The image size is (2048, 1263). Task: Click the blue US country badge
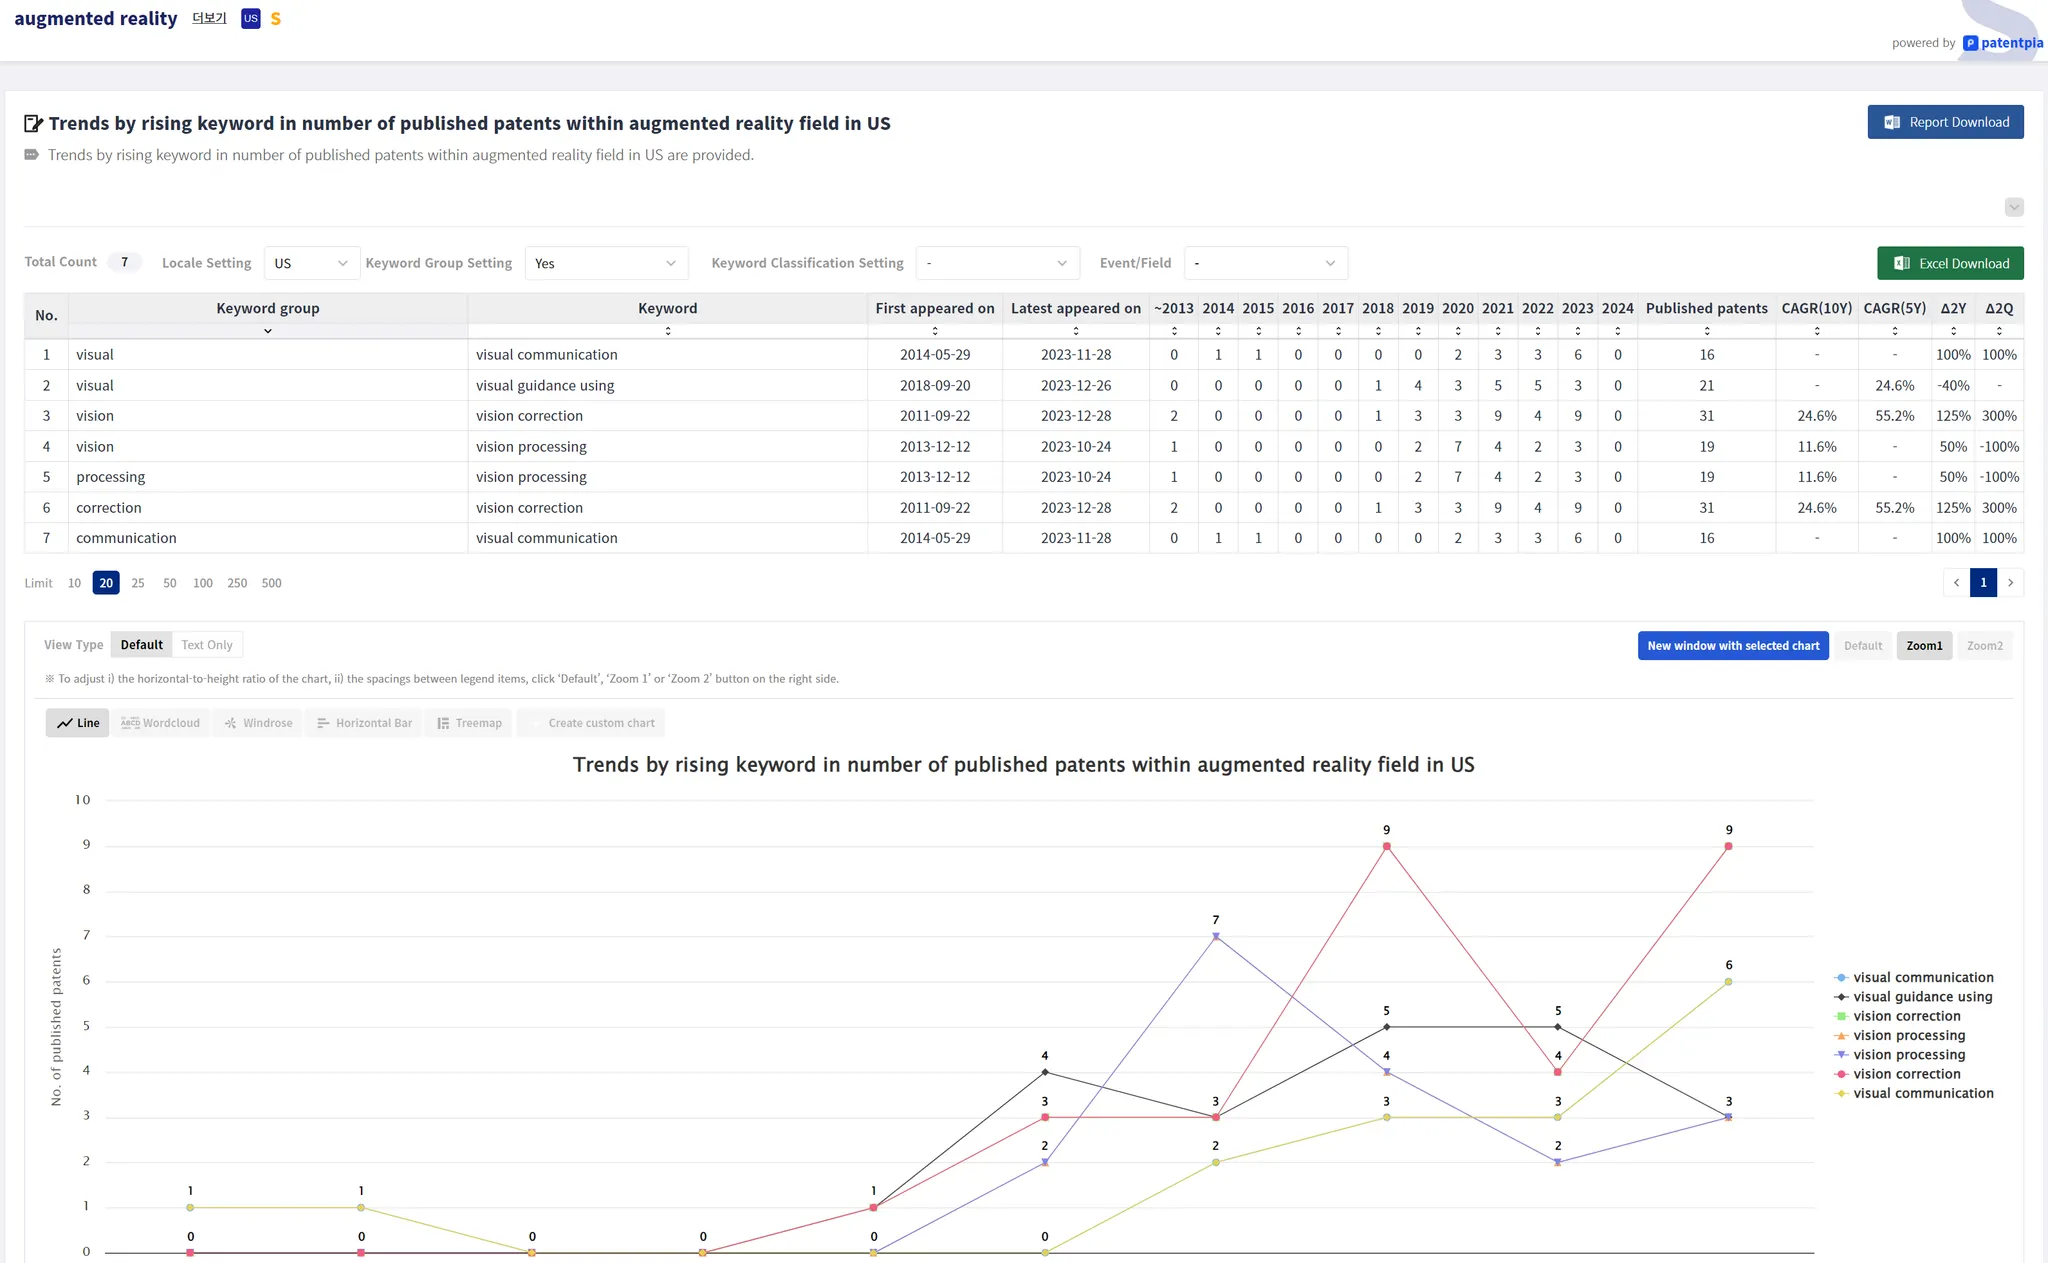coord(250,19)
